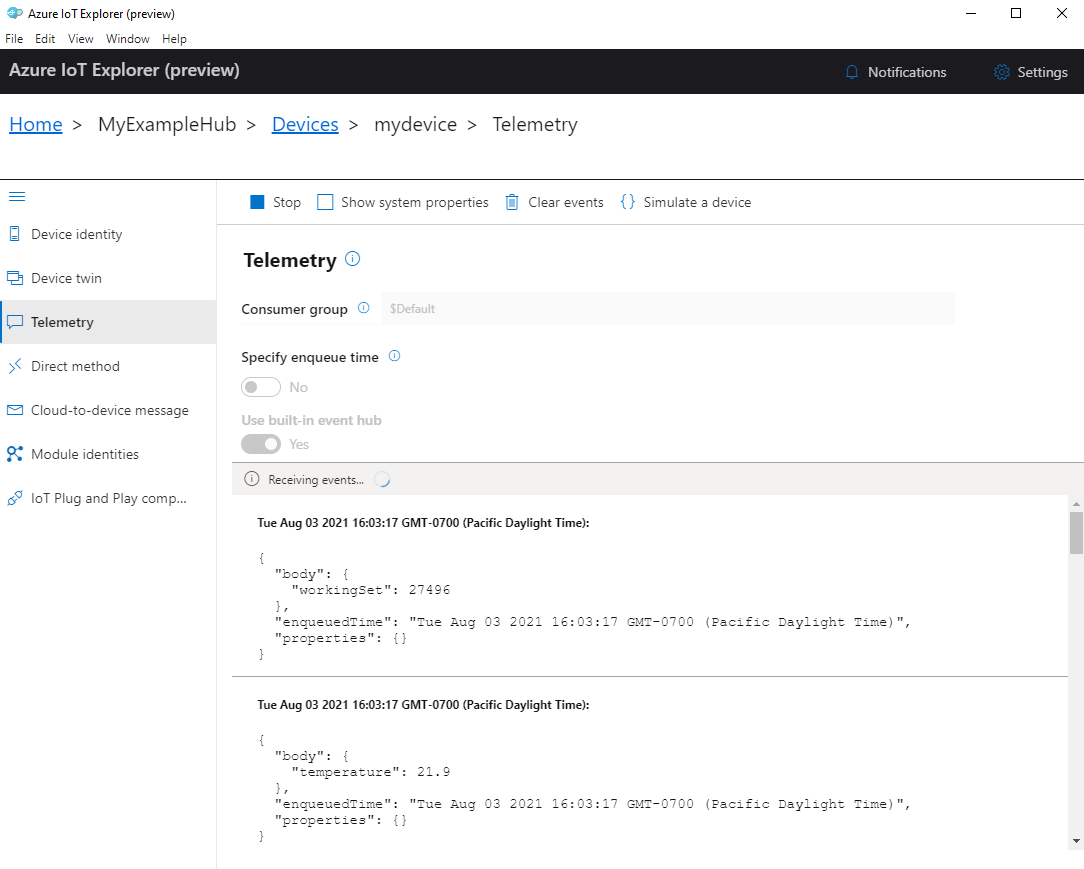Disable the Use built-in event hub toggle
Screen dimensions: 1084x869
coord(261,443)
